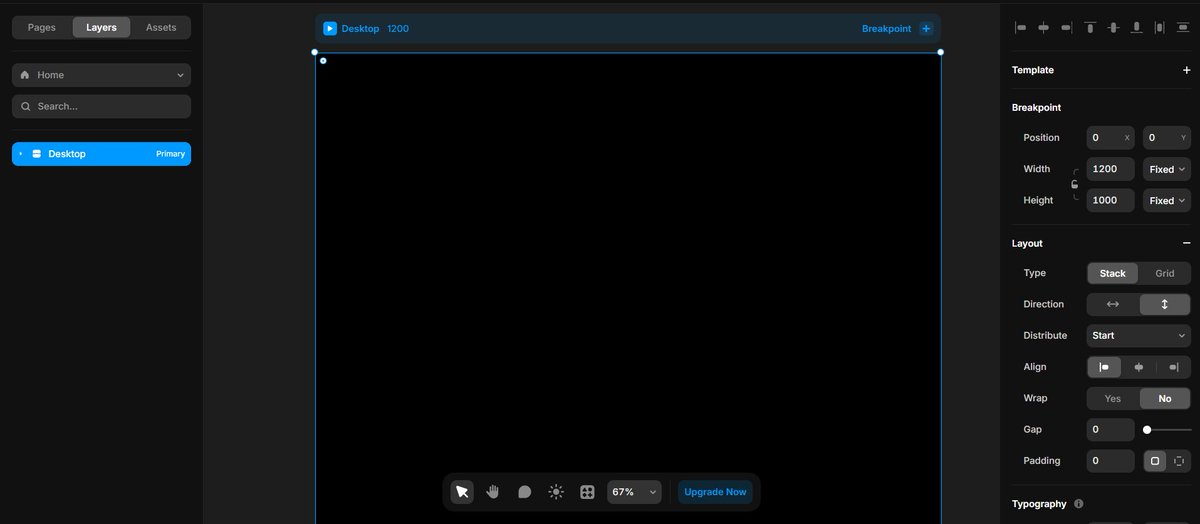
Task: Align selection to top edge icon
Action: tap(1090, 28)
